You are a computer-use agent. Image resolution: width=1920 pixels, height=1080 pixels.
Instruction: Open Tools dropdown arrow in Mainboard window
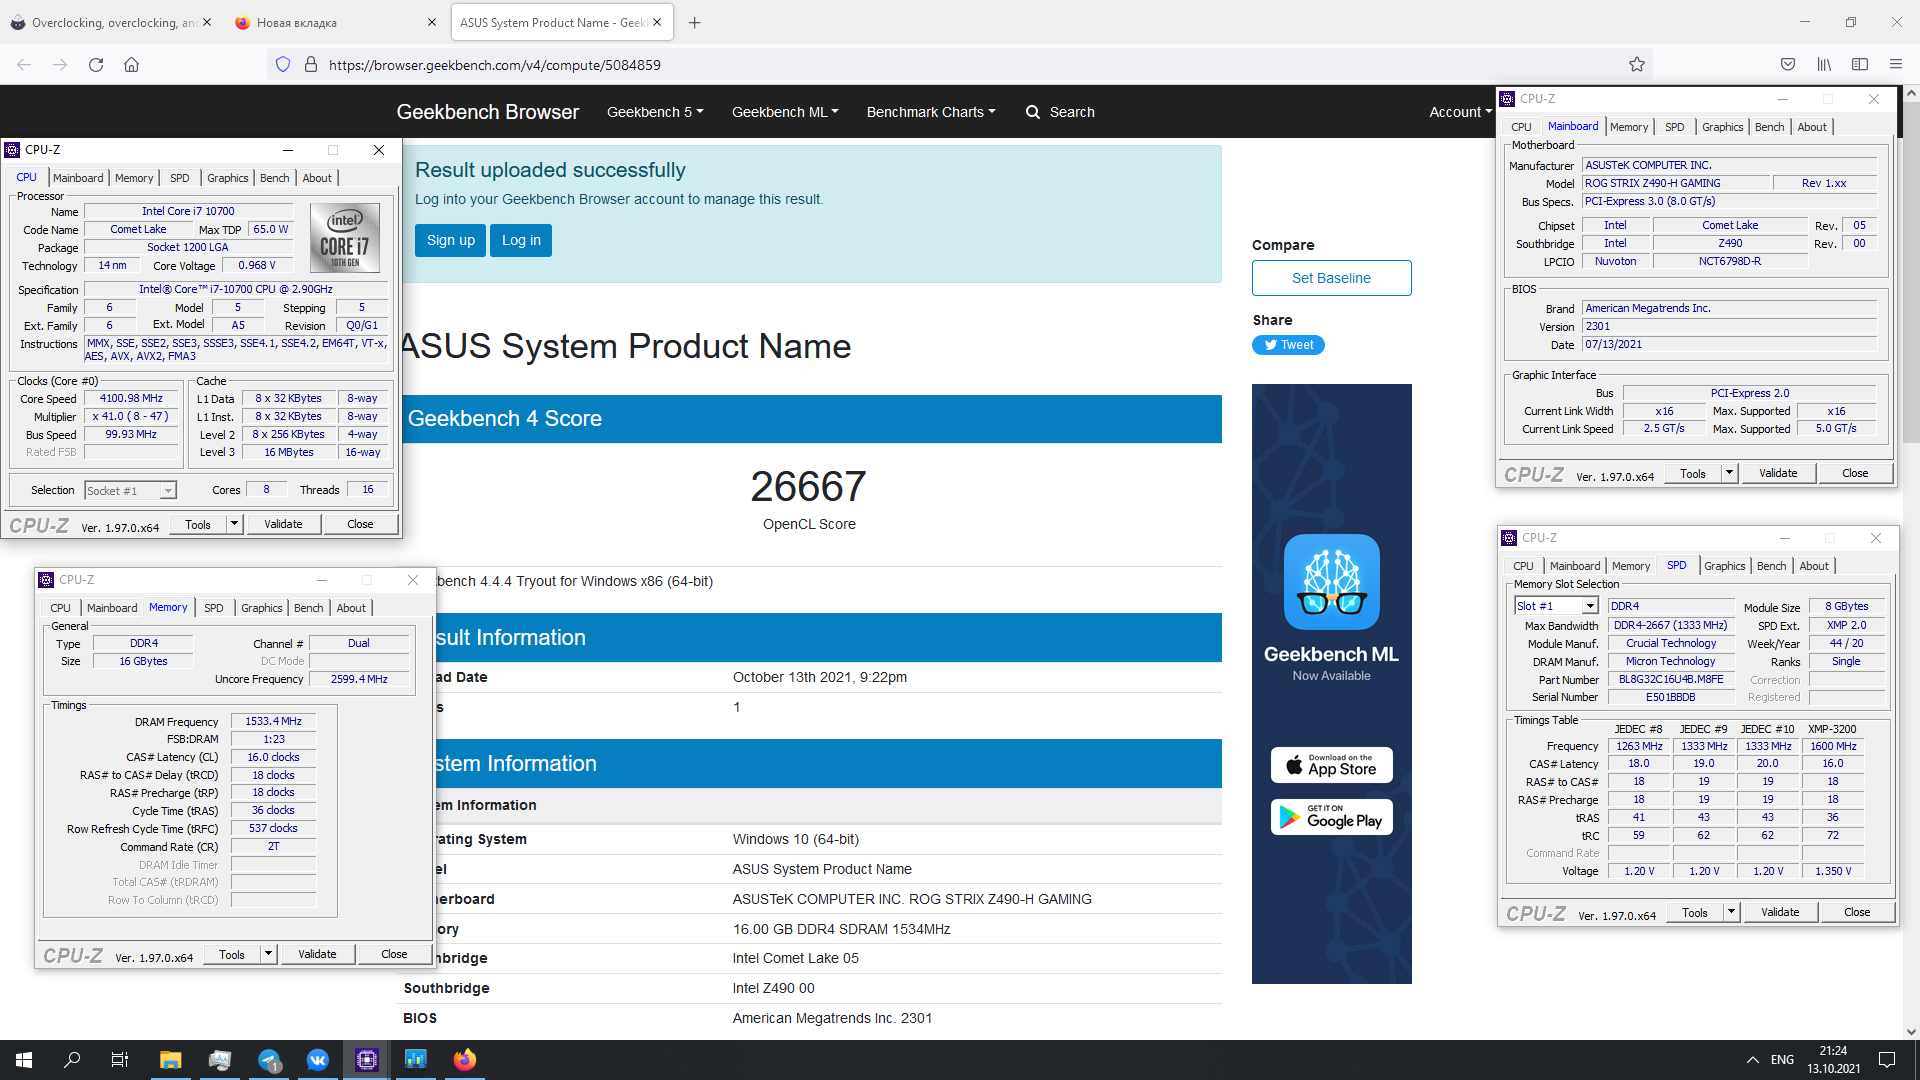click(1729, 473)
